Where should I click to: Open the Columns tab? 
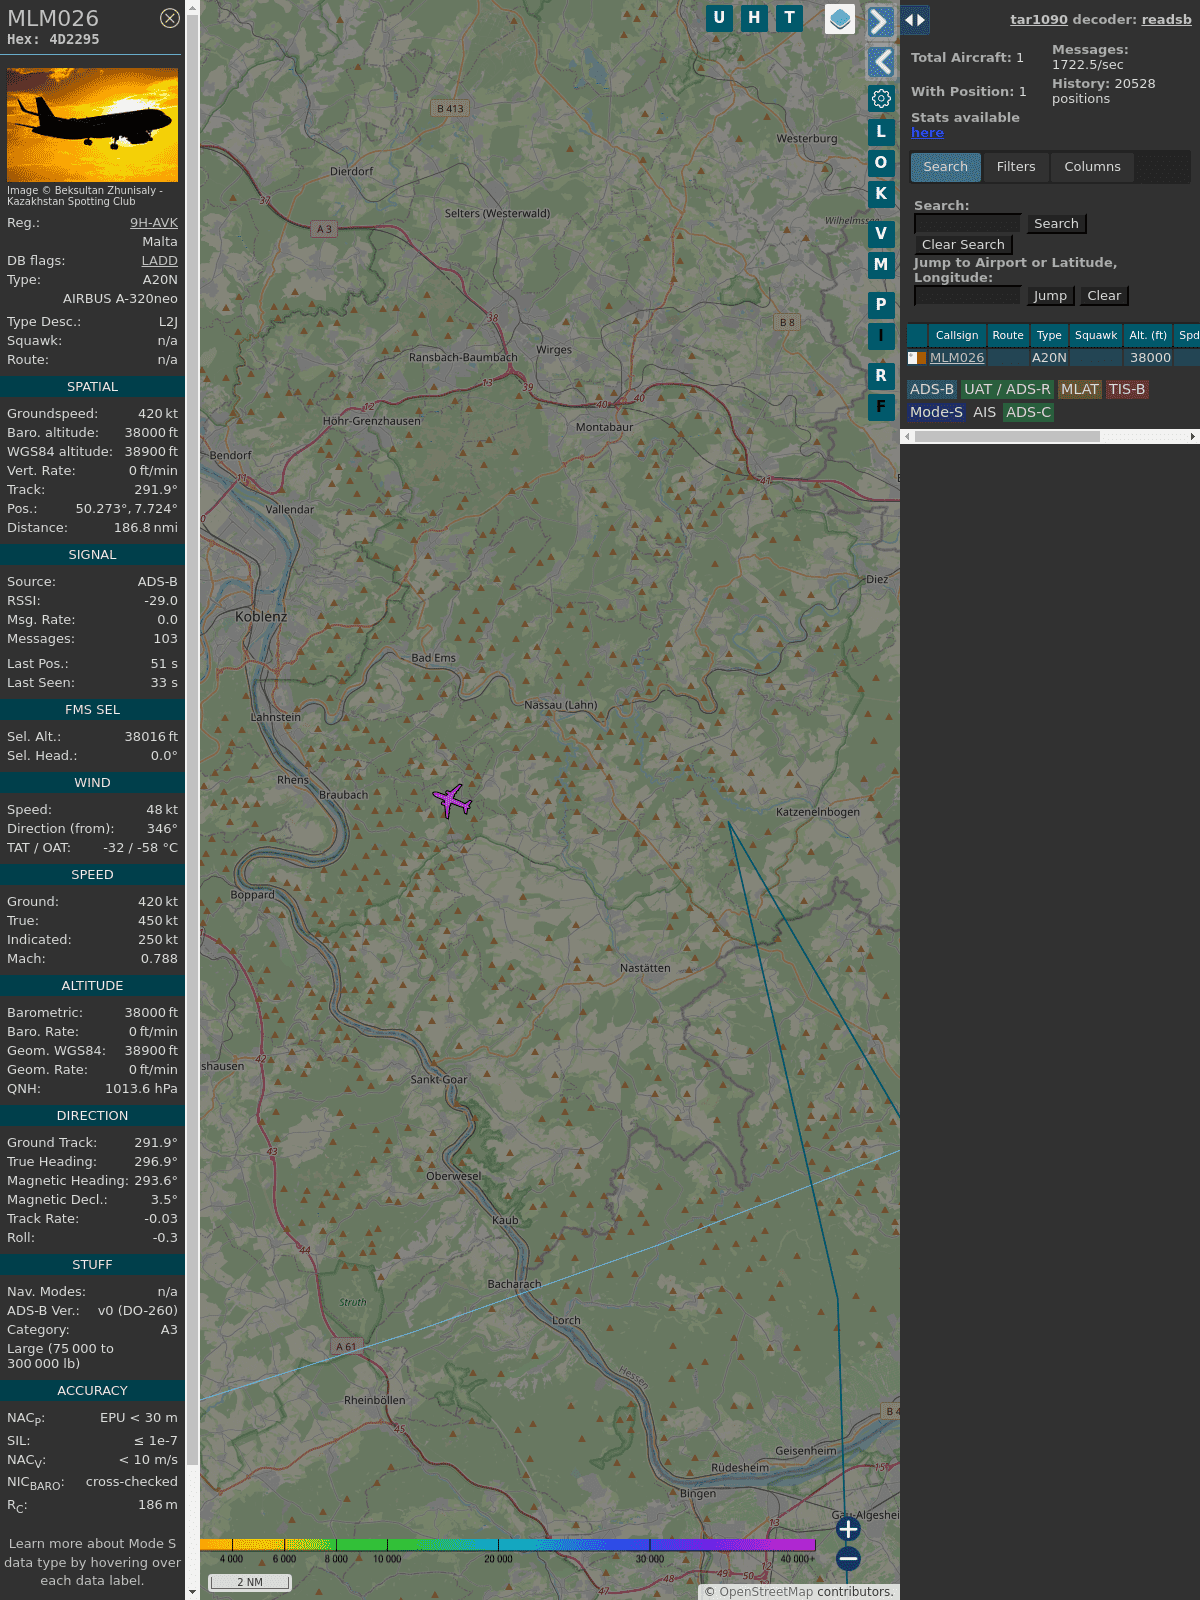(x=1092, y=167)
